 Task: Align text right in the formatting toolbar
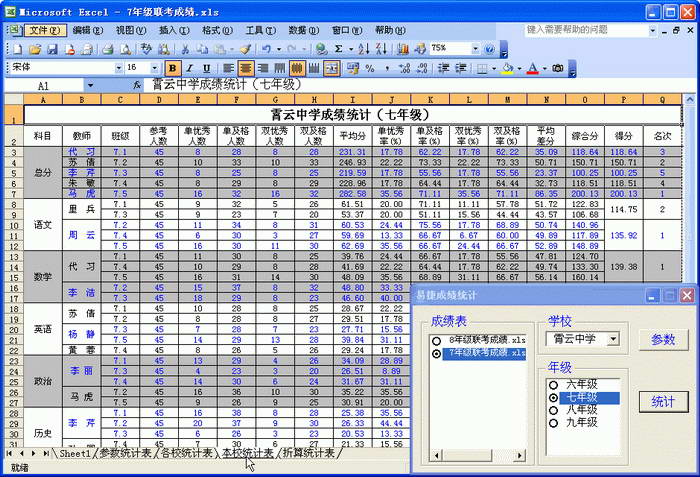click(x=263, y=68)
